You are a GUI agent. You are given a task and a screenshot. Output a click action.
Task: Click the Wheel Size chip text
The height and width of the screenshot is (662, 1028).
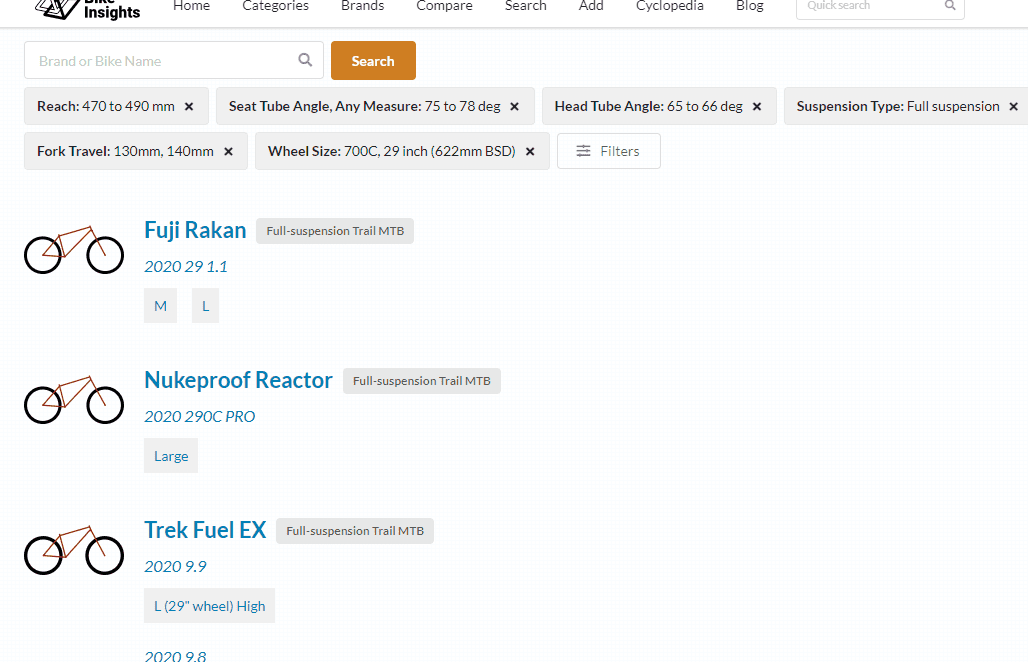(391, 151)
